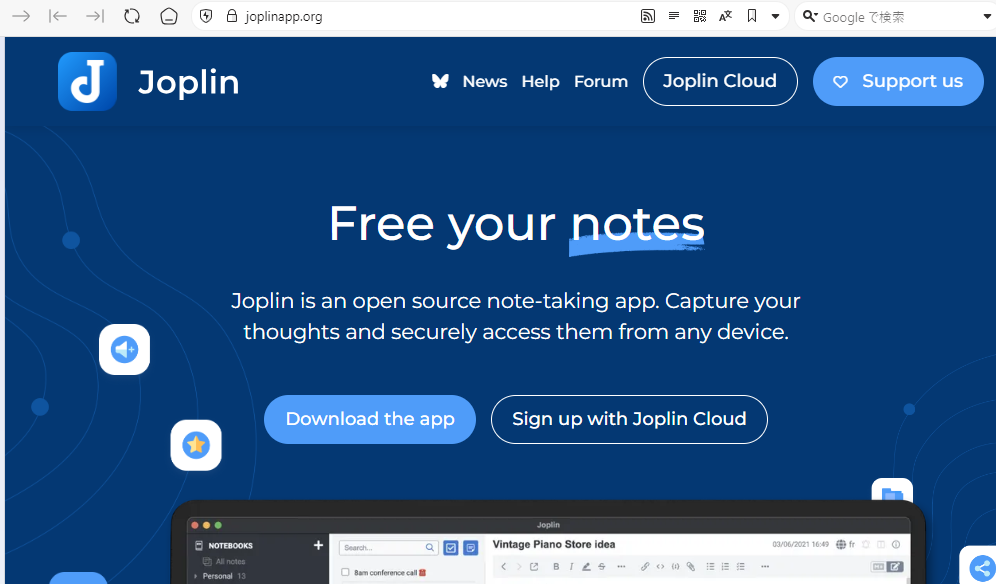Open the Forum menu item

tap(601, 81)
